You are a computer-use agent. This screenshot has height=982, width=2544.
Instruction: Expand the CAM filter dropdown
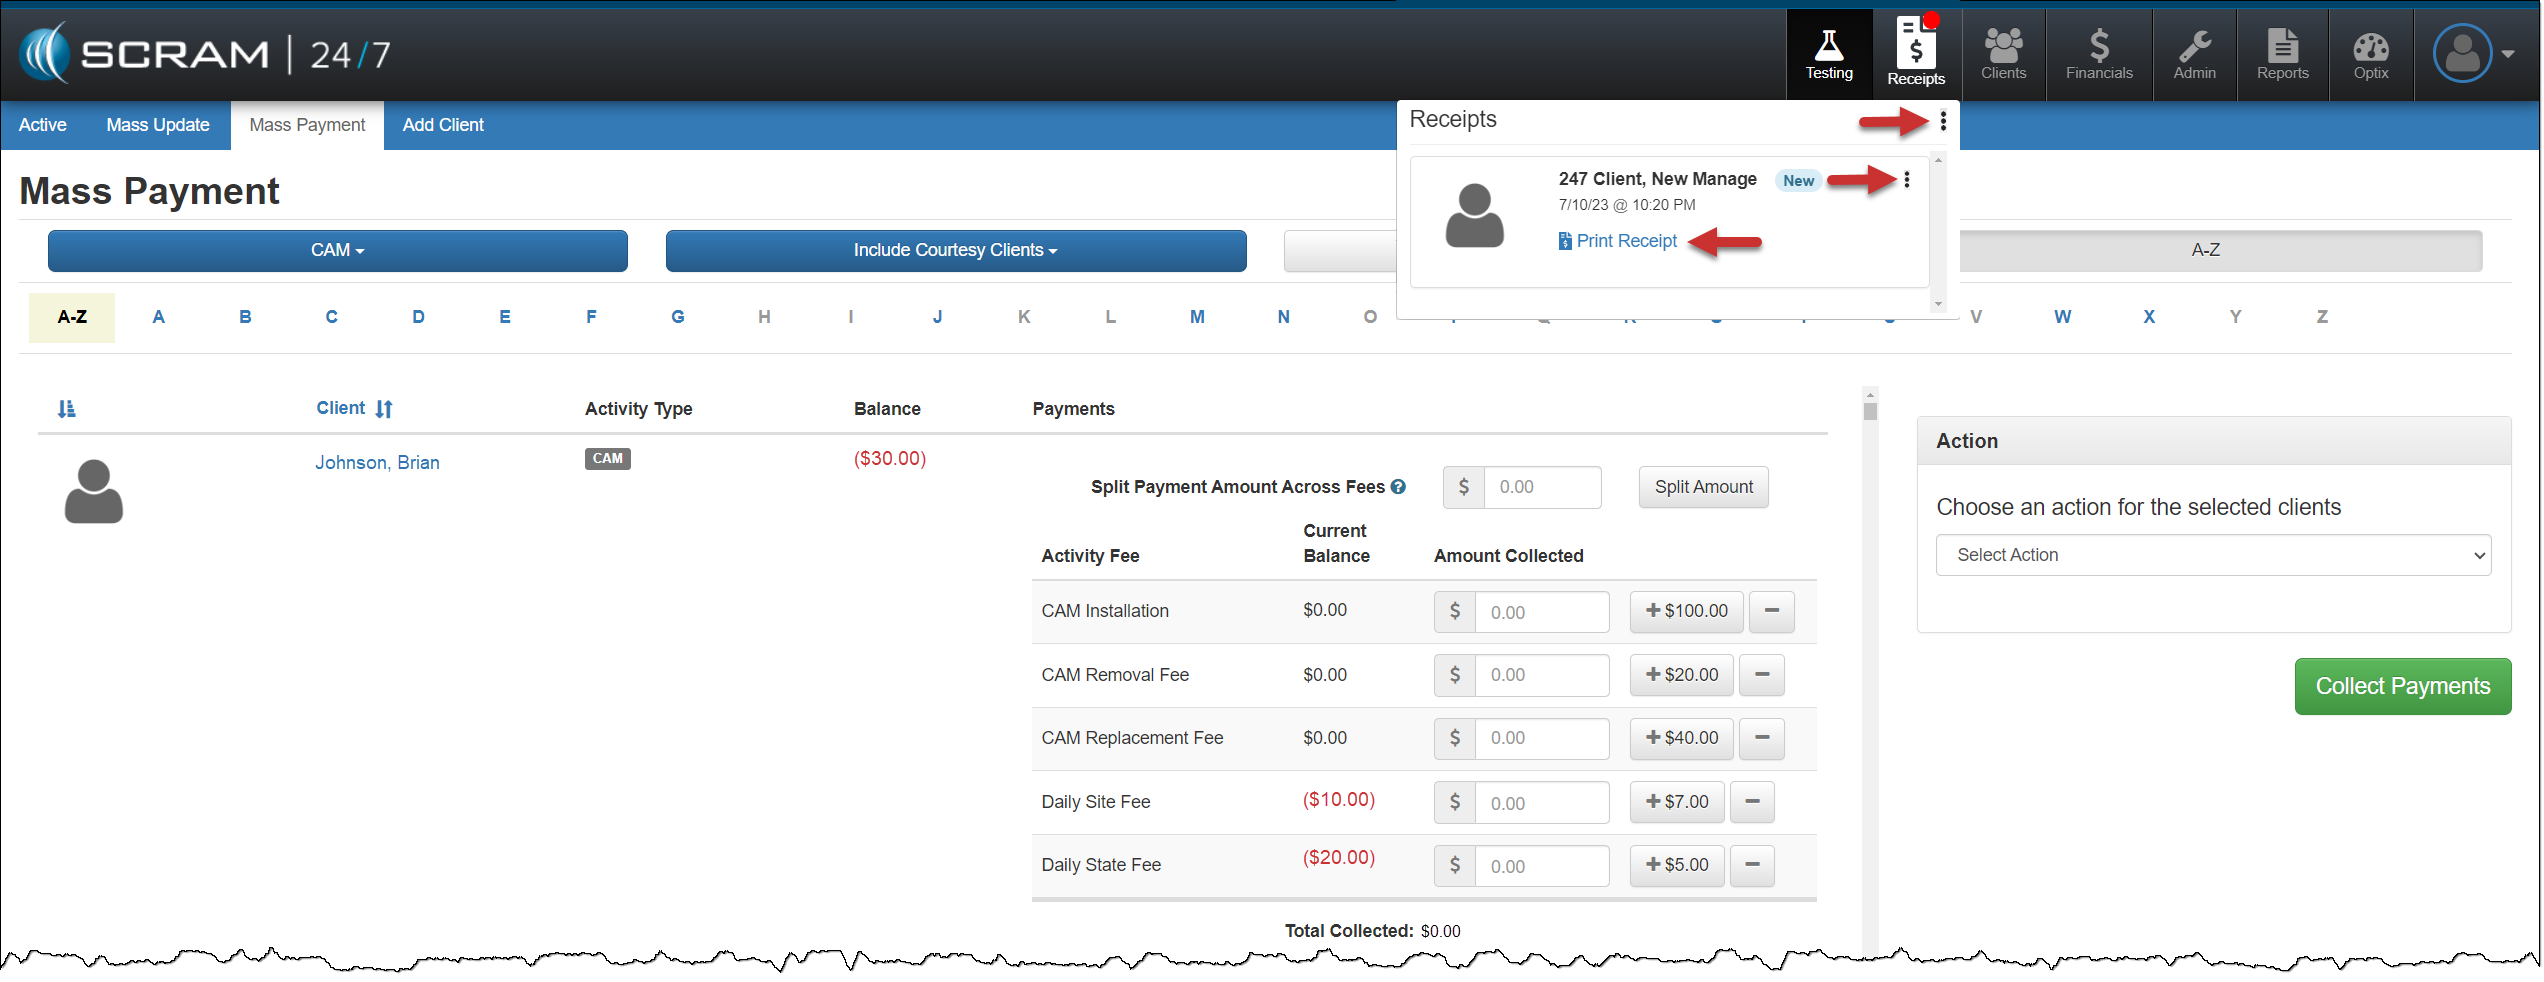(338, 251)
